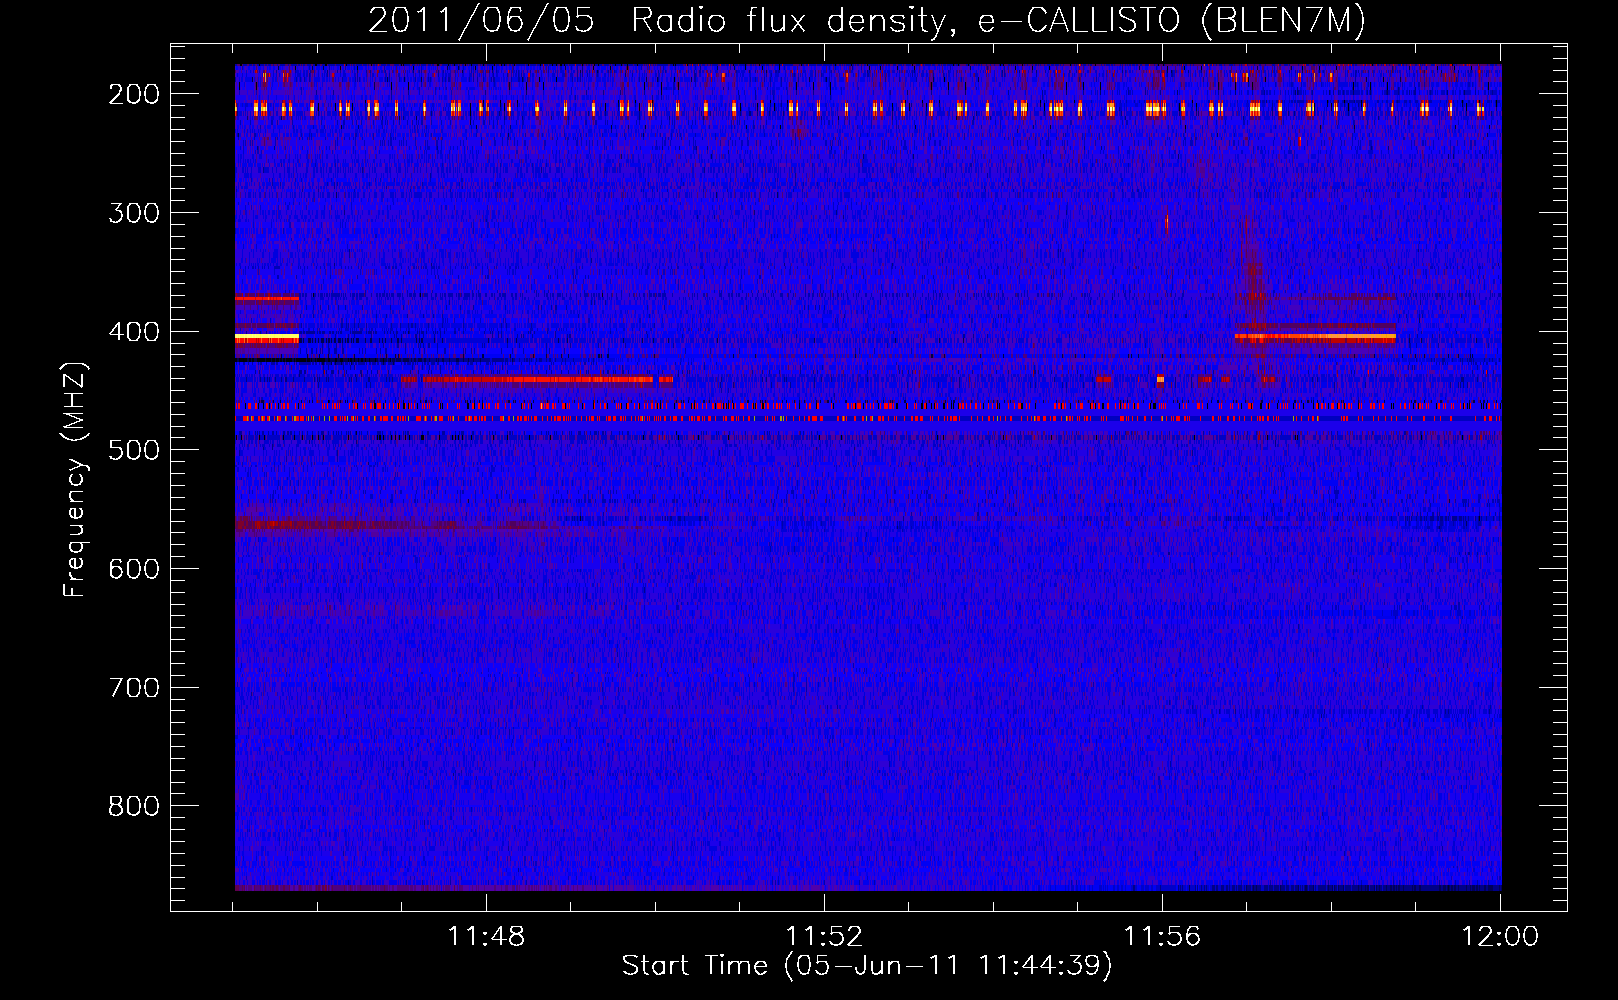Click the 200 frequency tick label

(x=133, y=94)
